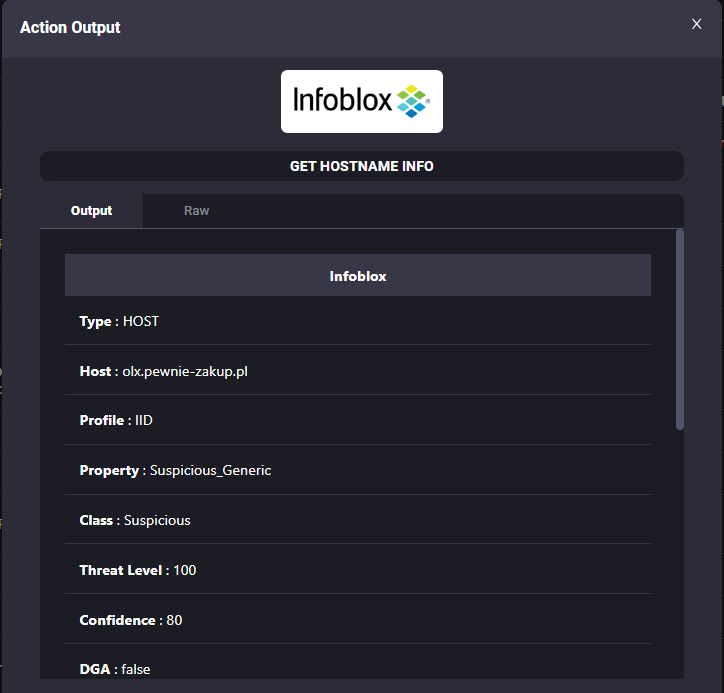
Task: Click the Infoblox logo image
Action: (x=362, y=101)
